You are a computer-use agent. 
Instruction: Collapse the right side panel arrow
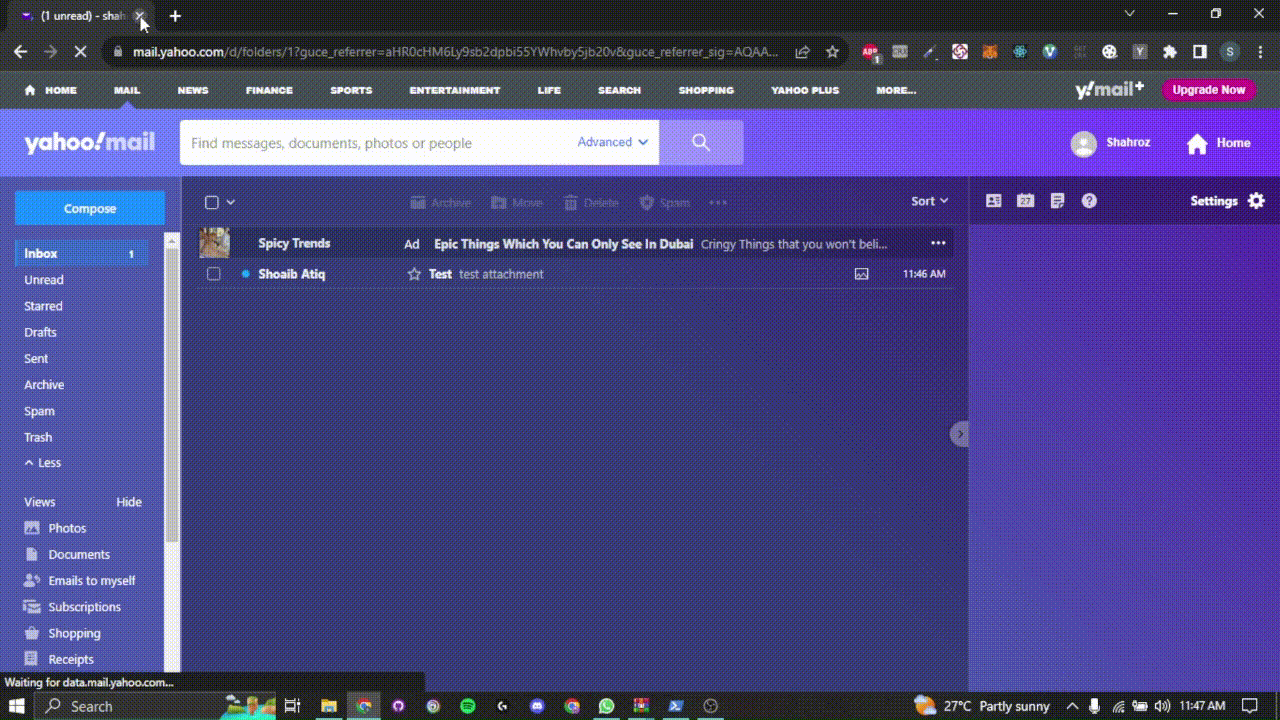959,434
